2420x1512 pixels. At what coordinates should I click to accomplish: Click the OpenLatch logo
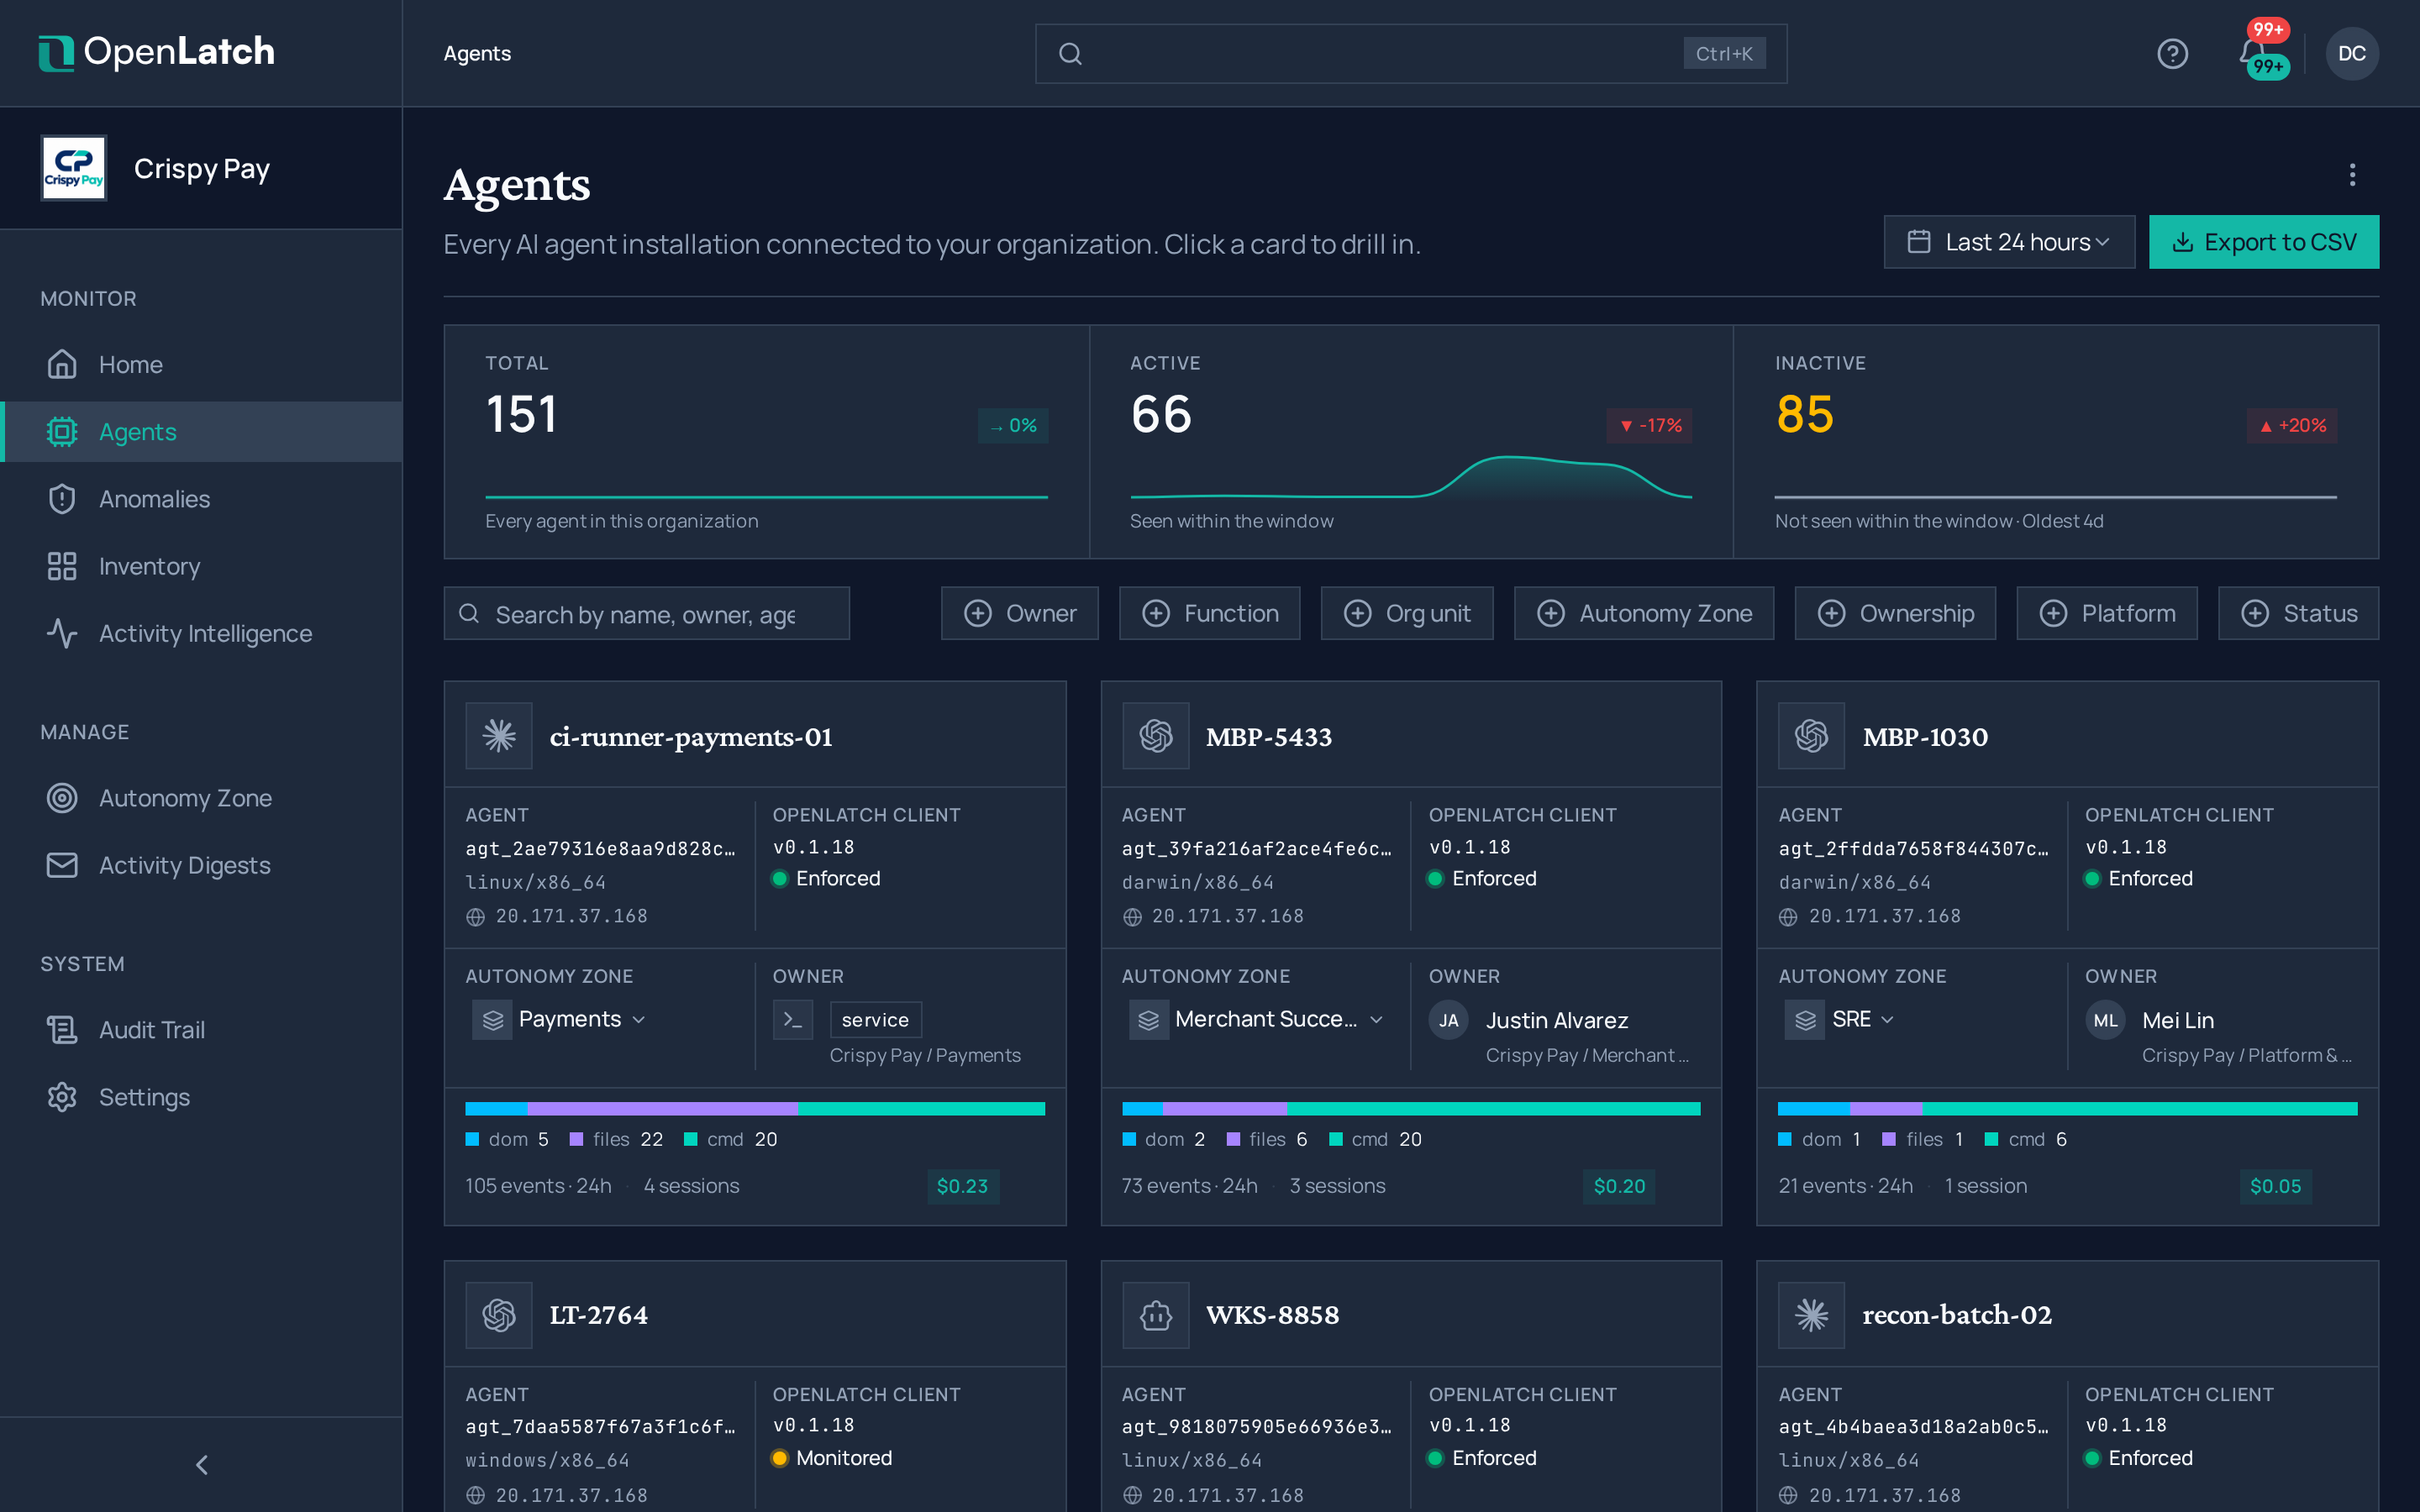coord(156,52)
